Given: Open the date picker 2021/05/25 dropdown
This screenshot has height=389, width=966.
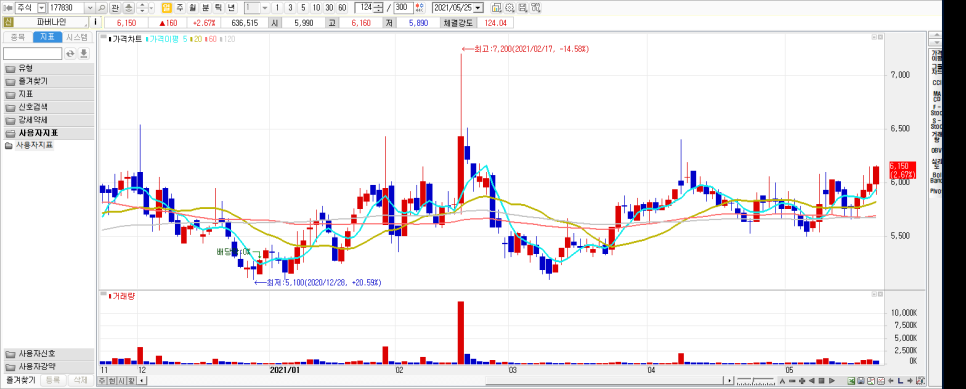Looking at the screenshot, I should click(x=479, y=7).
